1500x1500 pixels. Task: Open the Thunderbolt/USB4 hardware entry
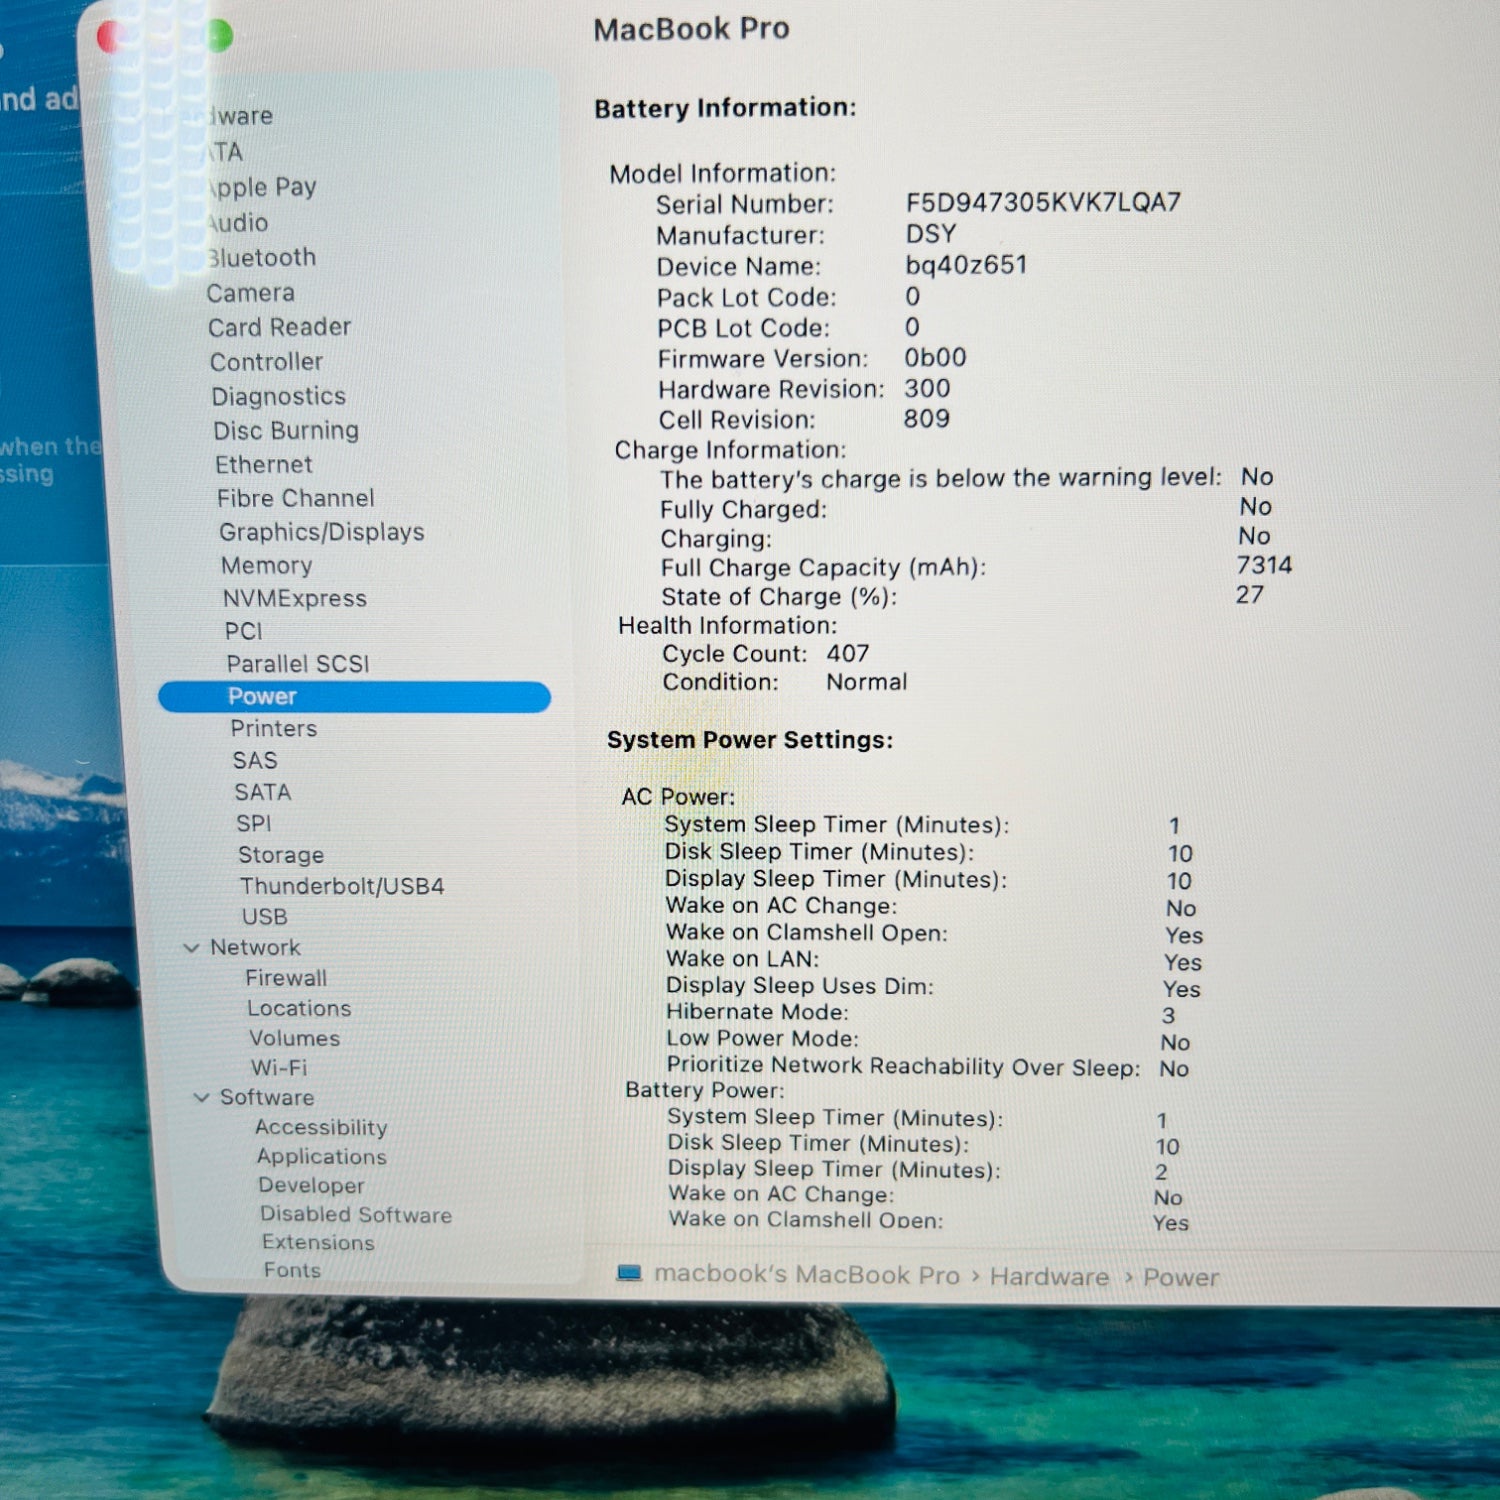click(341, 886)
